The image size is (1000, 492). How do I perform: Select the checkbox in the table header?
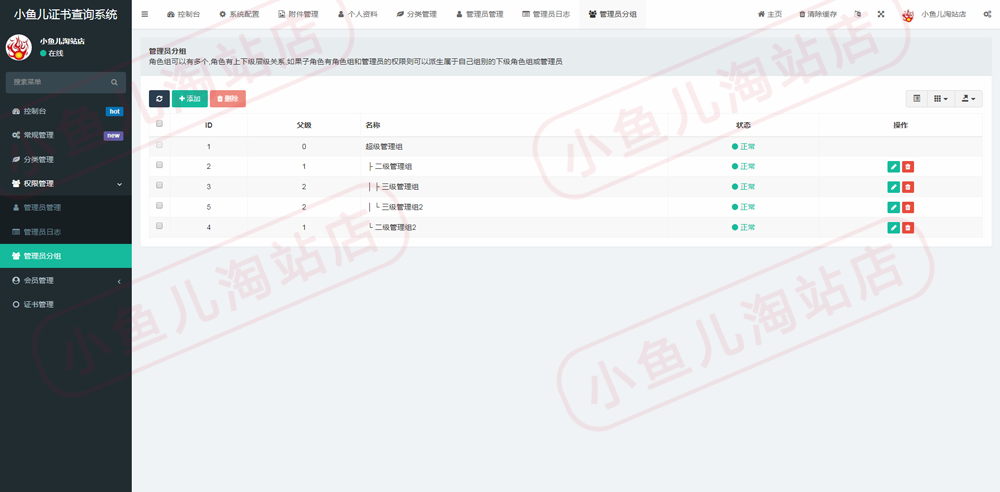pos(159,124)
